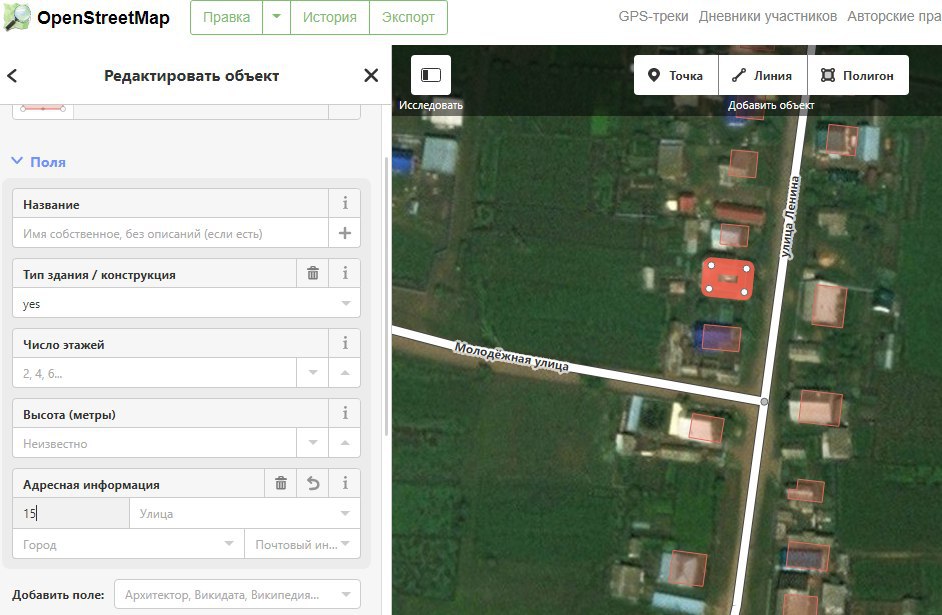Open the GPS-треки link
Image resolution: width=942 pixels, height=615 pixels.
coord(654,16)
